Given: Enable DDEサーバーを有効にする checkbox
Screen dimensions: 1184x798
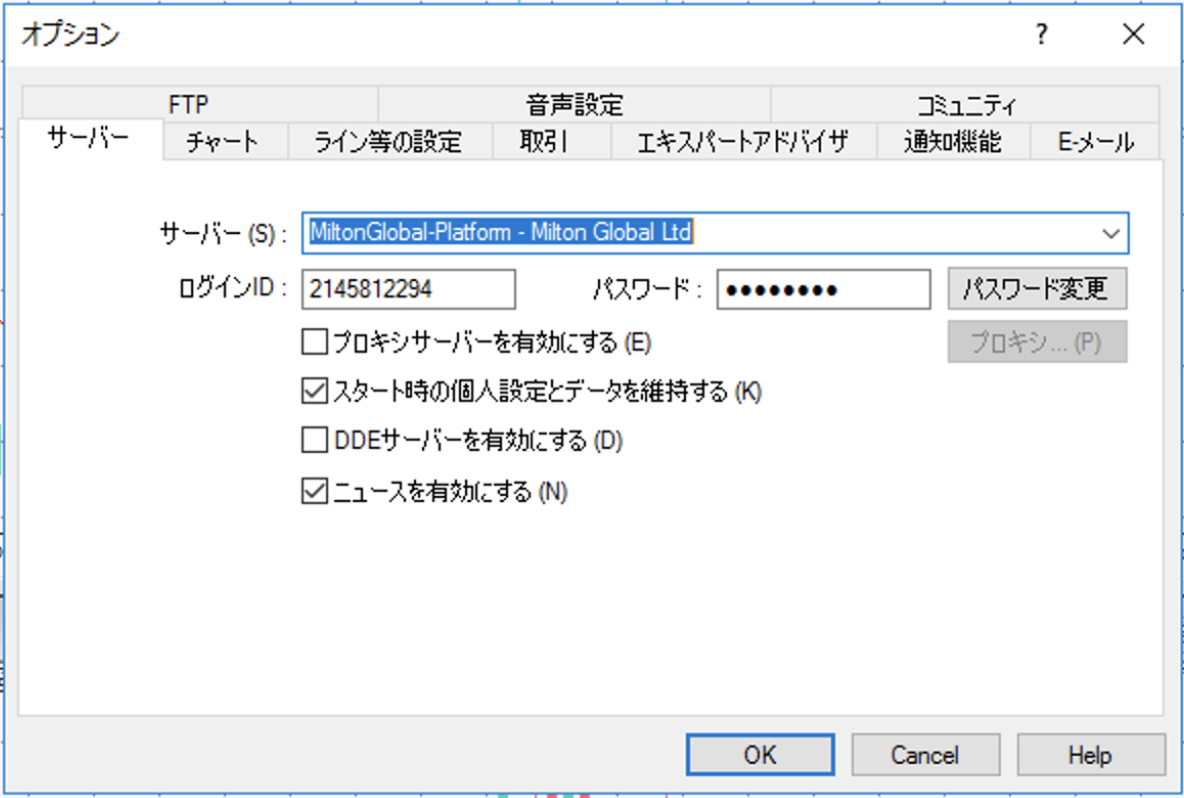Looking at the screenshot, I should point(314,440).
